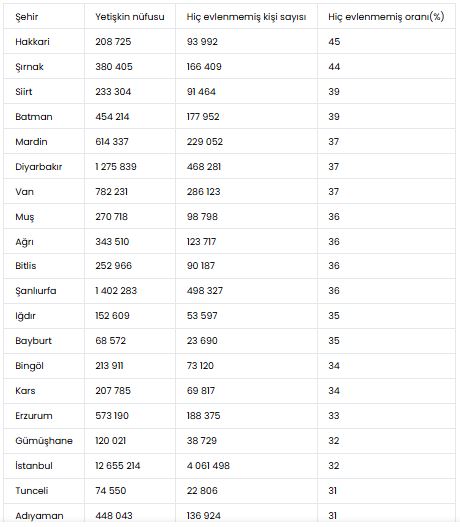The height and width of the screenshot is (527, 460).
Task: Select Hakkari's rate value 45
Action: pyautogui.click(x=334, y=42)
